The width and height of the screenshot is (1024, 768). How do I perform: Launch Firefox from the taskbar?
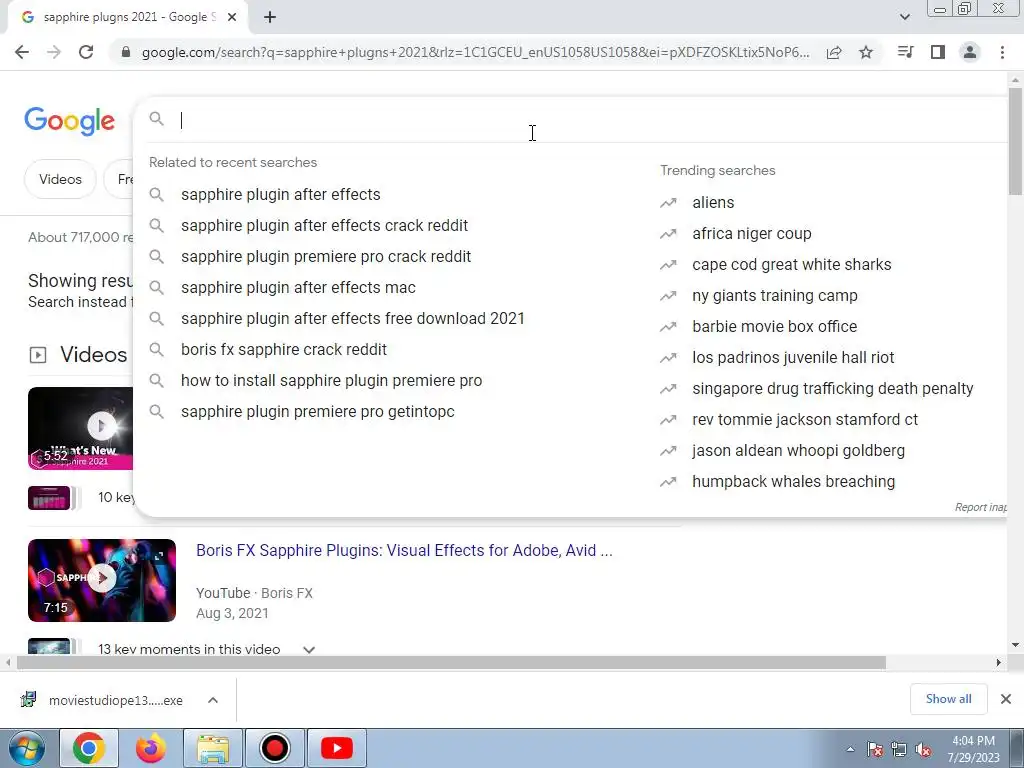pos(151,748)
